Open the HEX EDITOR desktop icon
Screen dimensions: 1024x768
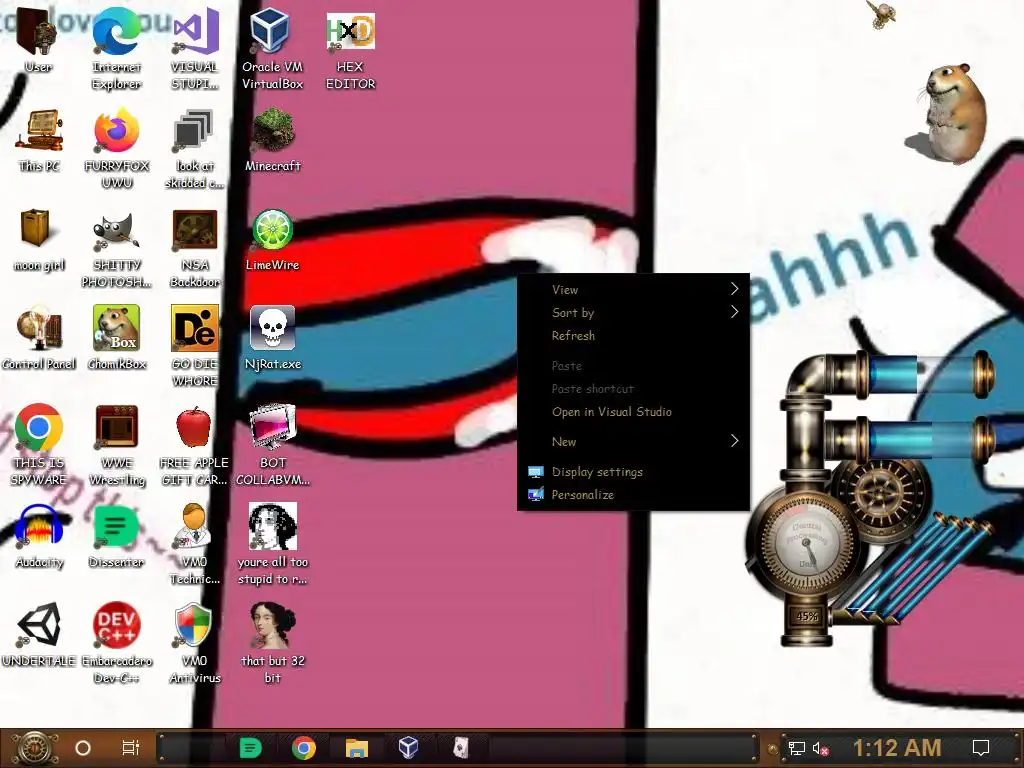coord(351,49)
